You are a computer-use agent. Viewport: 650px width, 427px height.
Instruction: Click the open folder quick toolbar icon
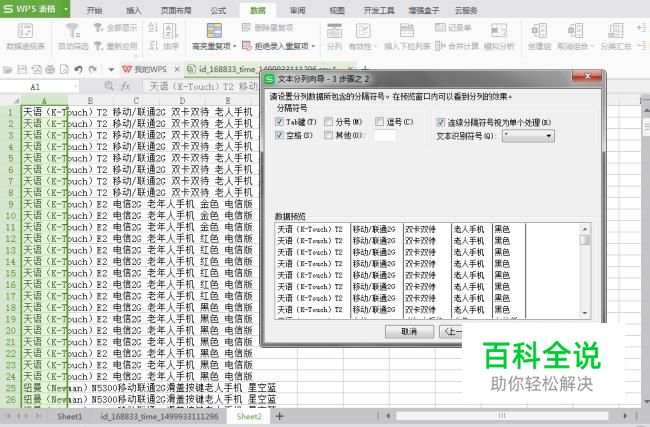(x=8, y=69)
